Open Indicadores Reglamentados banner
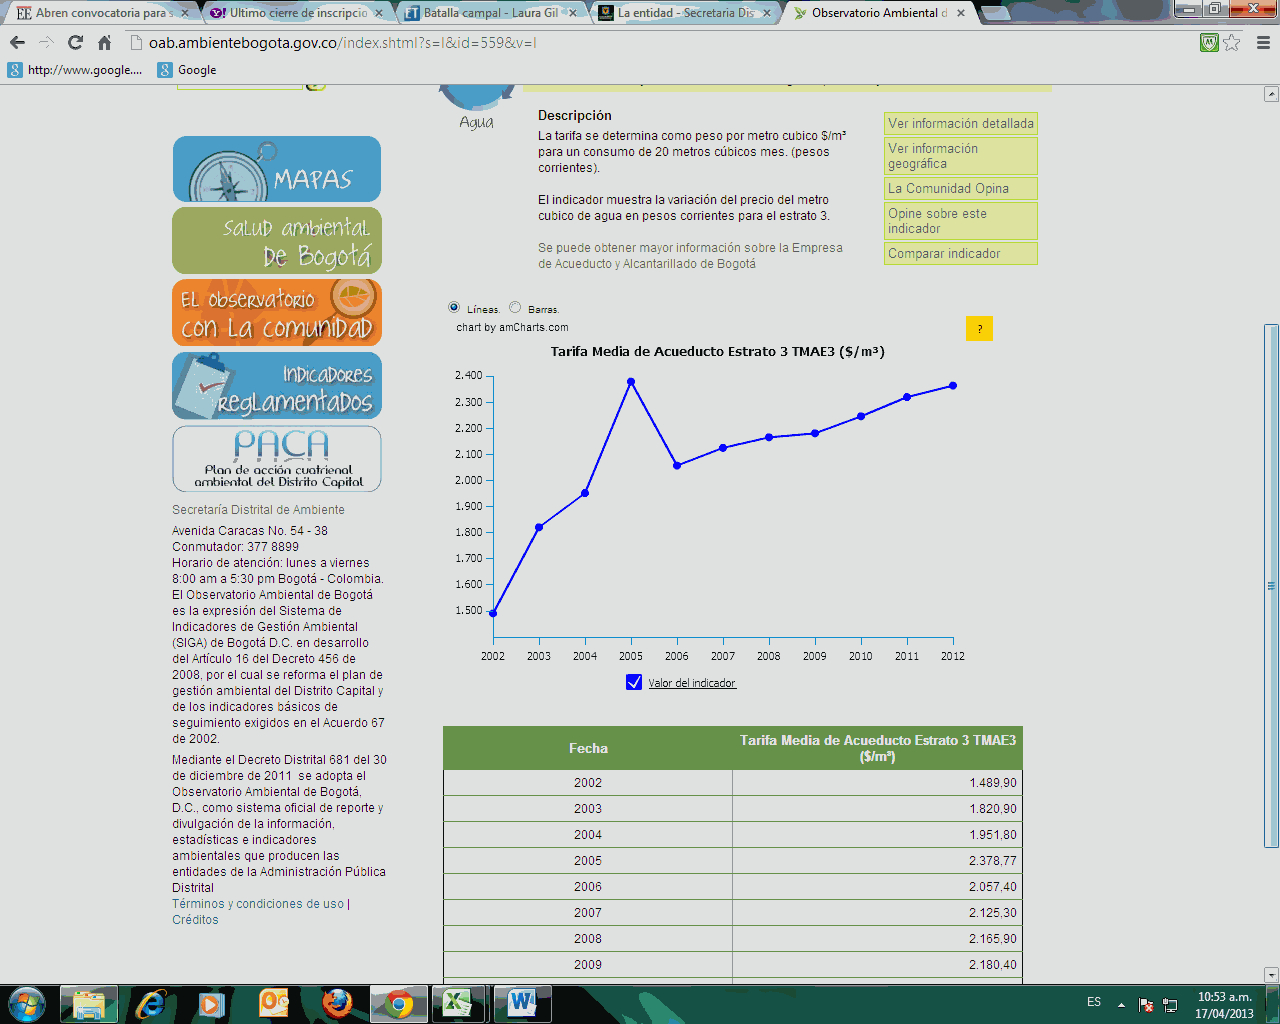The height and width of the screenshot is (1024, 1280). 277,386
